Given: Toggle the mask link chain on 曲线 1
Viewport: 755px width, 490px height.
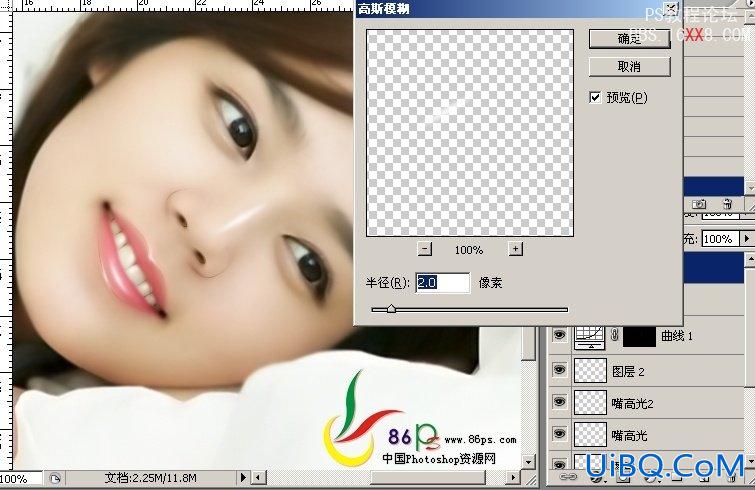Looking at the screenshot, I should click(x=614, y=335).
